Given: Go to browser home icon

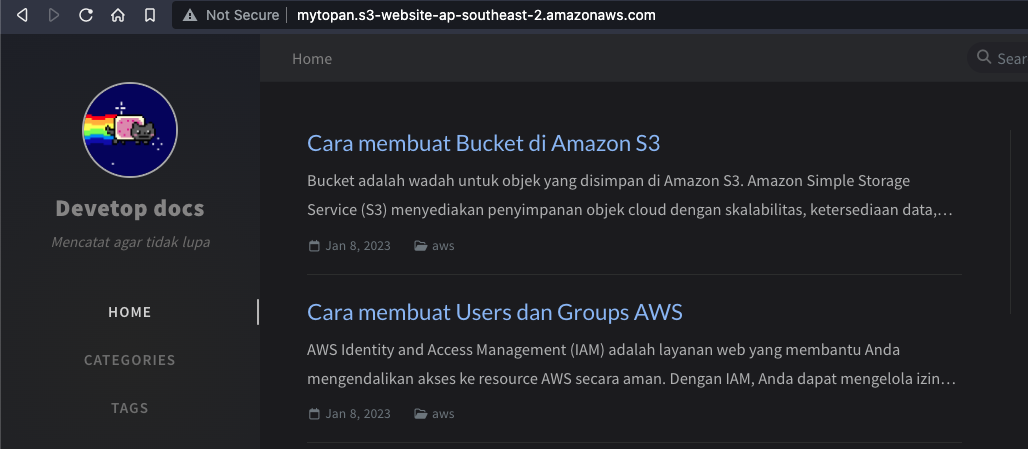Looking at the screenshot, I should coord(118,15).
